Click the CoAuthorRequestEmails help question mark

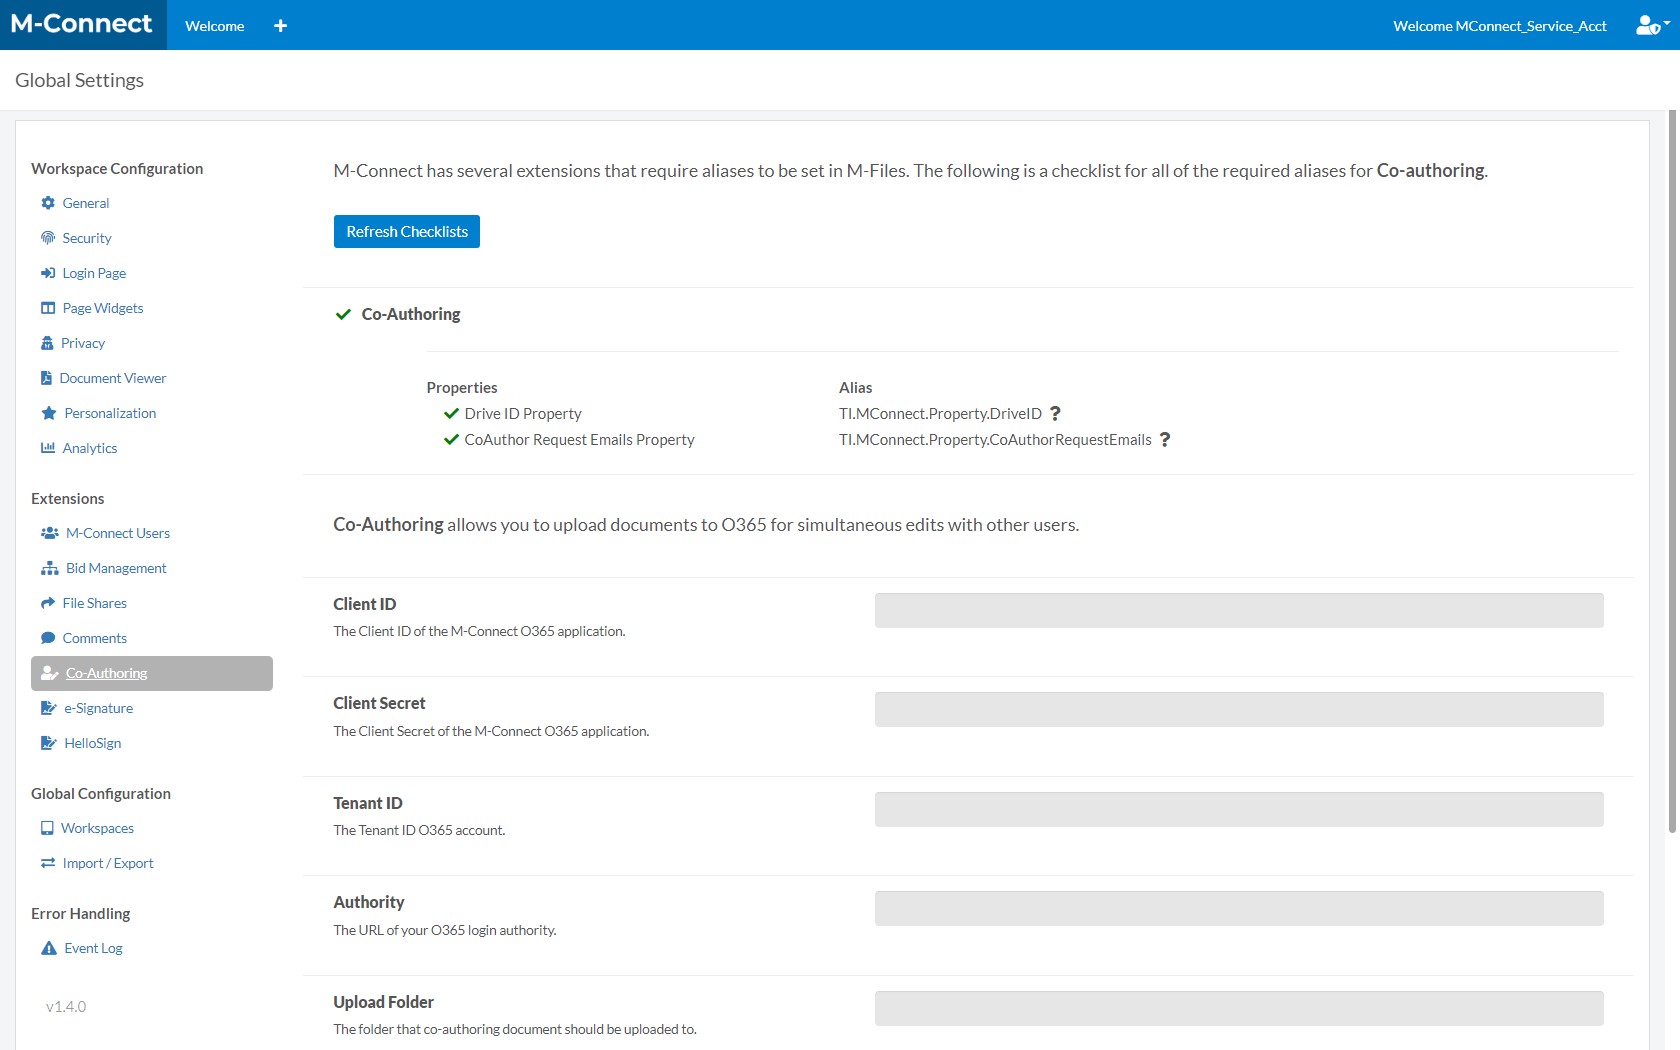[1163, 439]
